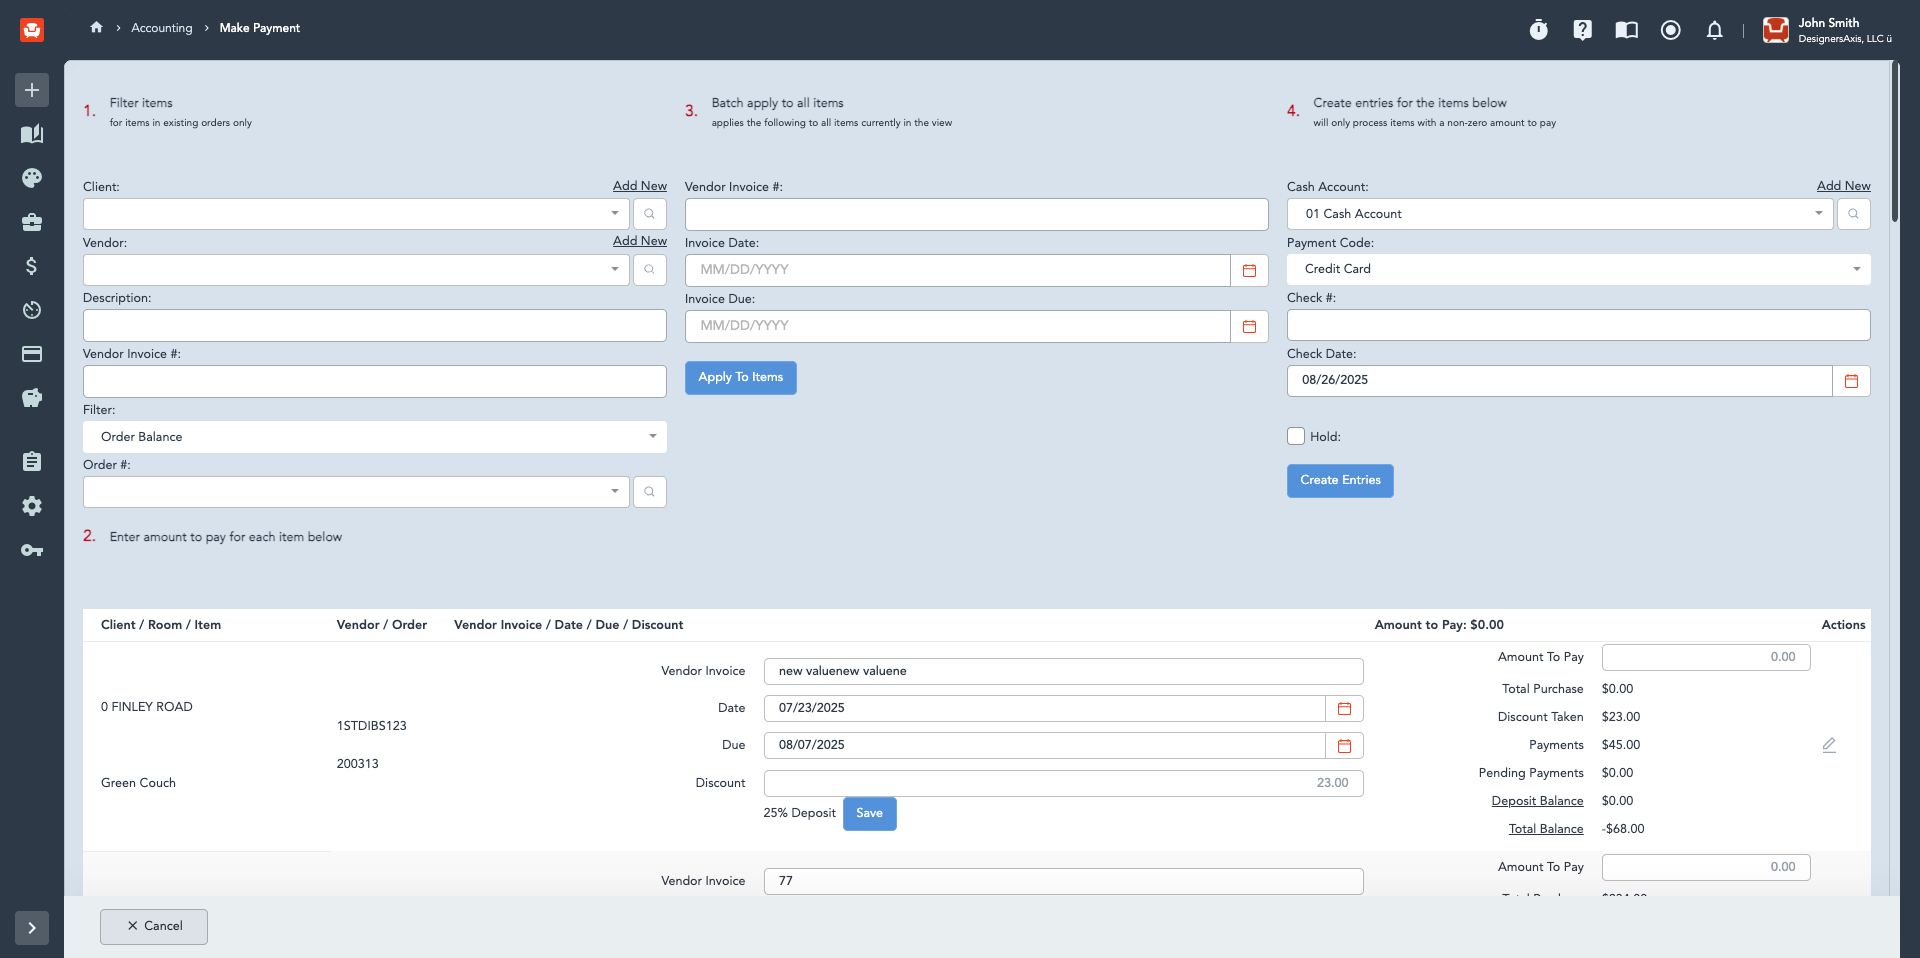1920x958 pixels.
Task: Click the Check # input field
Action: pos(1578,325)
